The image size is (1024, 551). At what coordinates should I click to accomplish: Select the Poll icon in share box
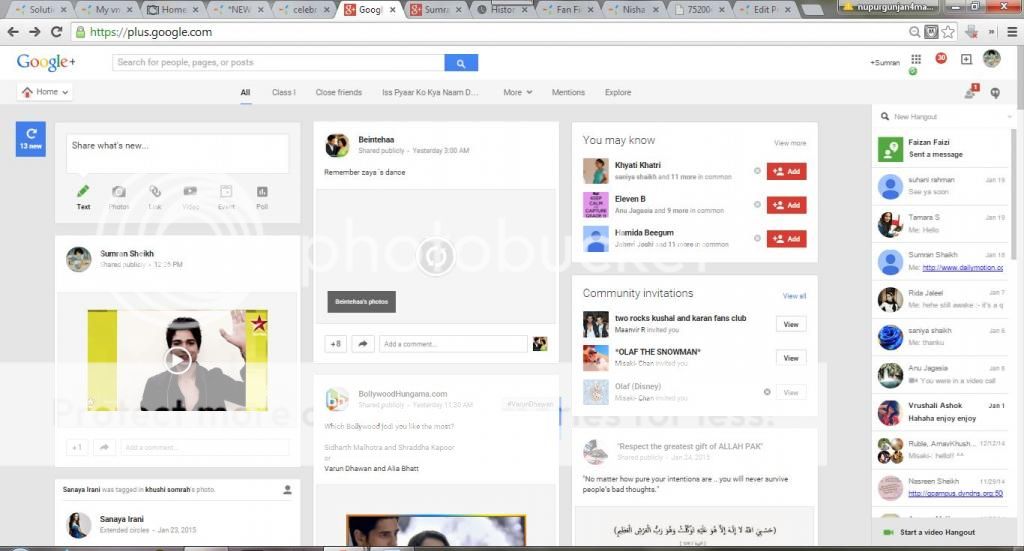(262, 192)
